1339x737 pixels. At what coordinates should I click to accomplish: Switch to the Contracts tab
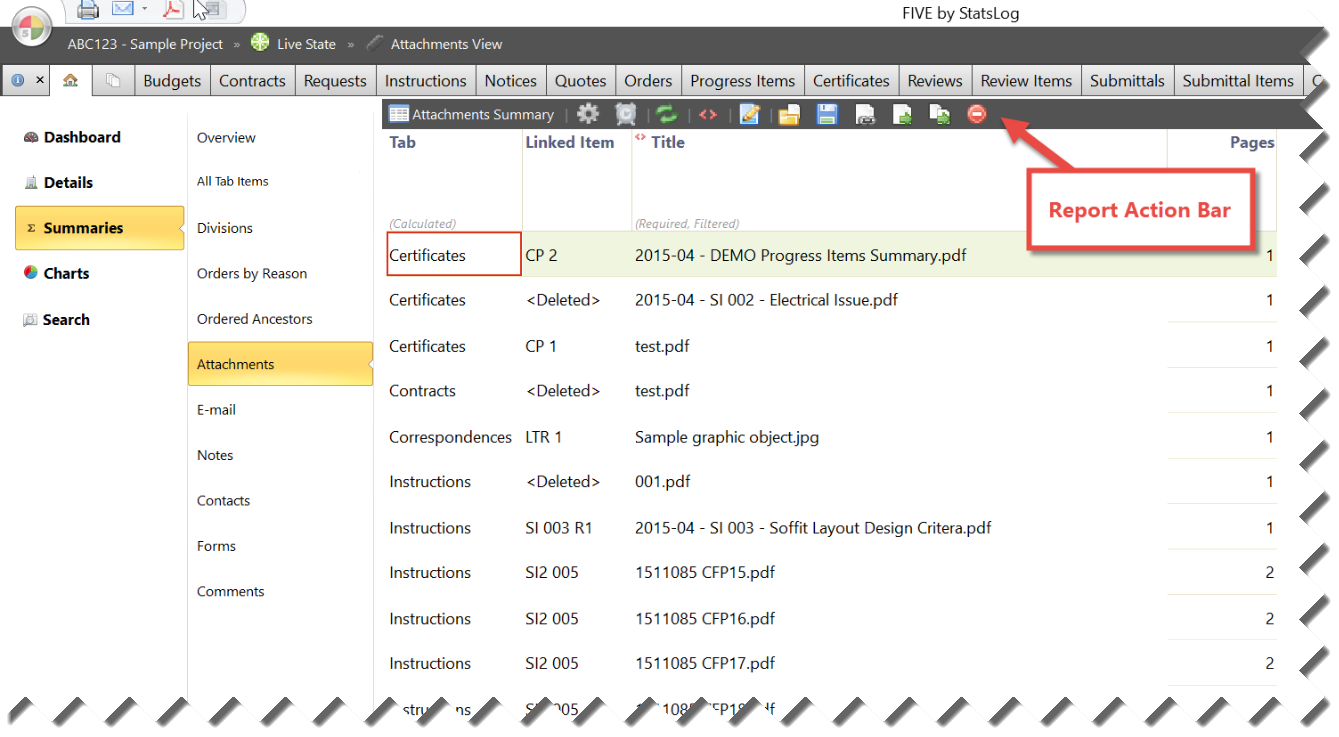[252, 81]
